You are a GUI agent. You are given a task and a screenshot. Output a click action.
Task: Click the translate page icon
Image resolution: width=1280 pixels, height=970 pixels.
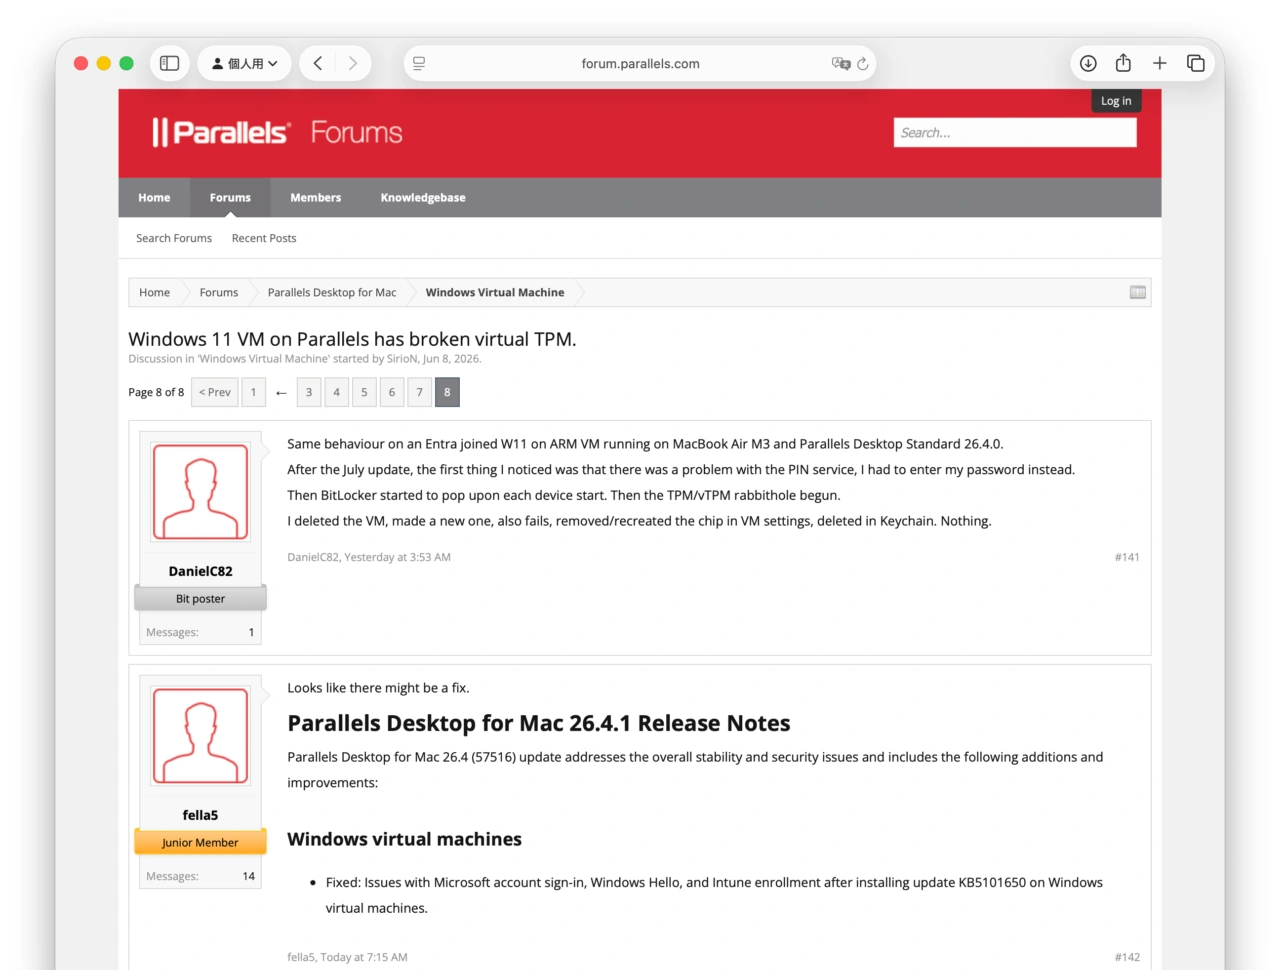(841, 63)
